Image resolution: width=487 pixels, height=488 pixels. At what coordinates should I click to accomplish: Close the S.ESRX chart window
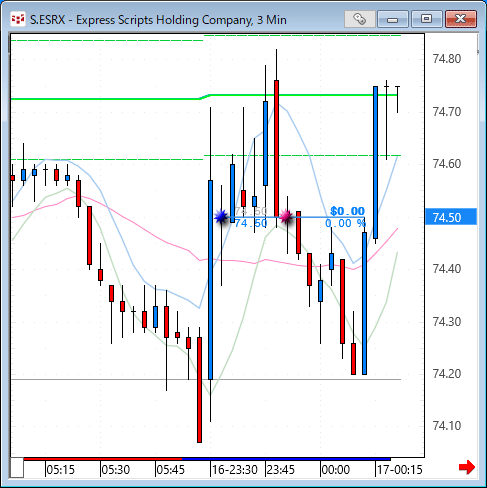coord(461,19)
